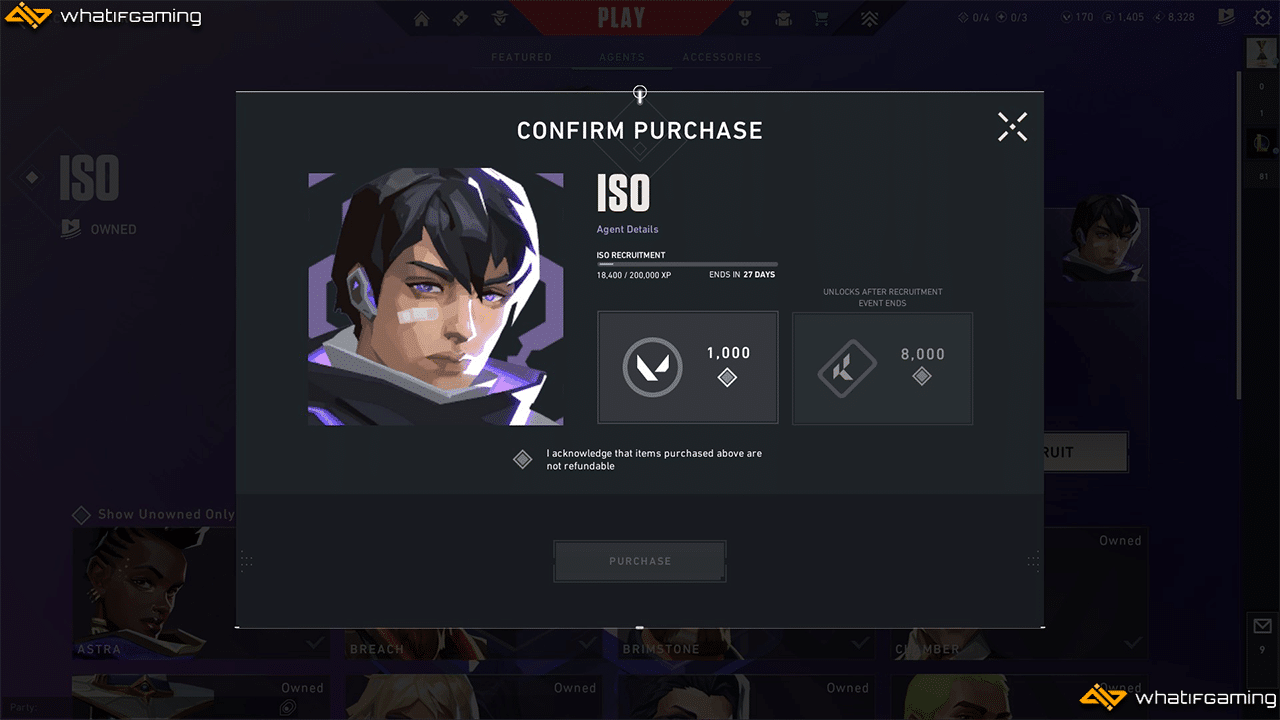Open the Agent Details link

click(x=627, y=230)
